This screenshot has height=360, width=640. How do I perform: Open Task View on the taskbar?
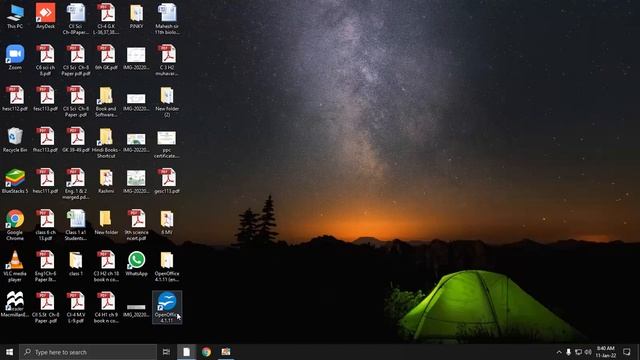pyautogui.click(x=166, y=352)
